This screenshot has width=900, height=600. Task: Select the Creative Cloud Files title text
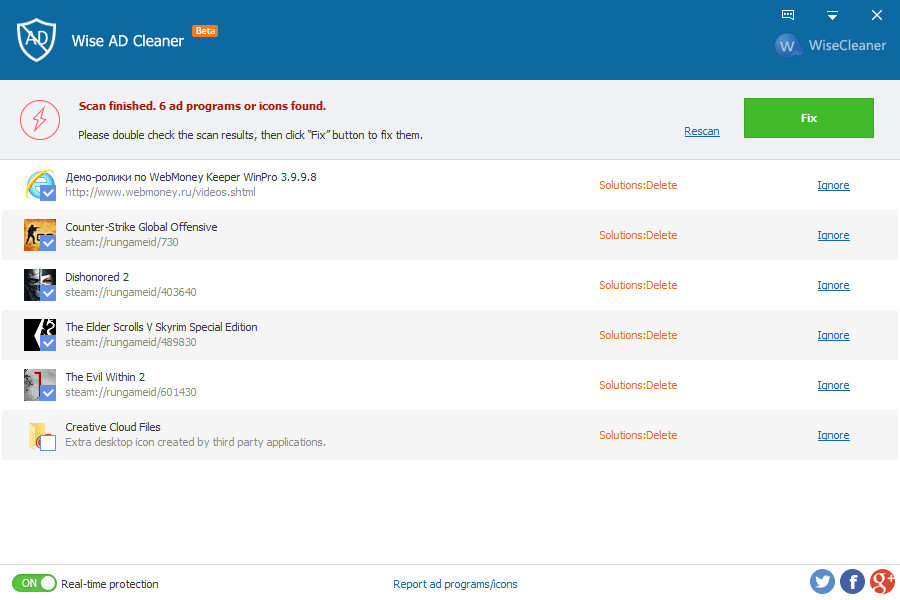point(112,427)
